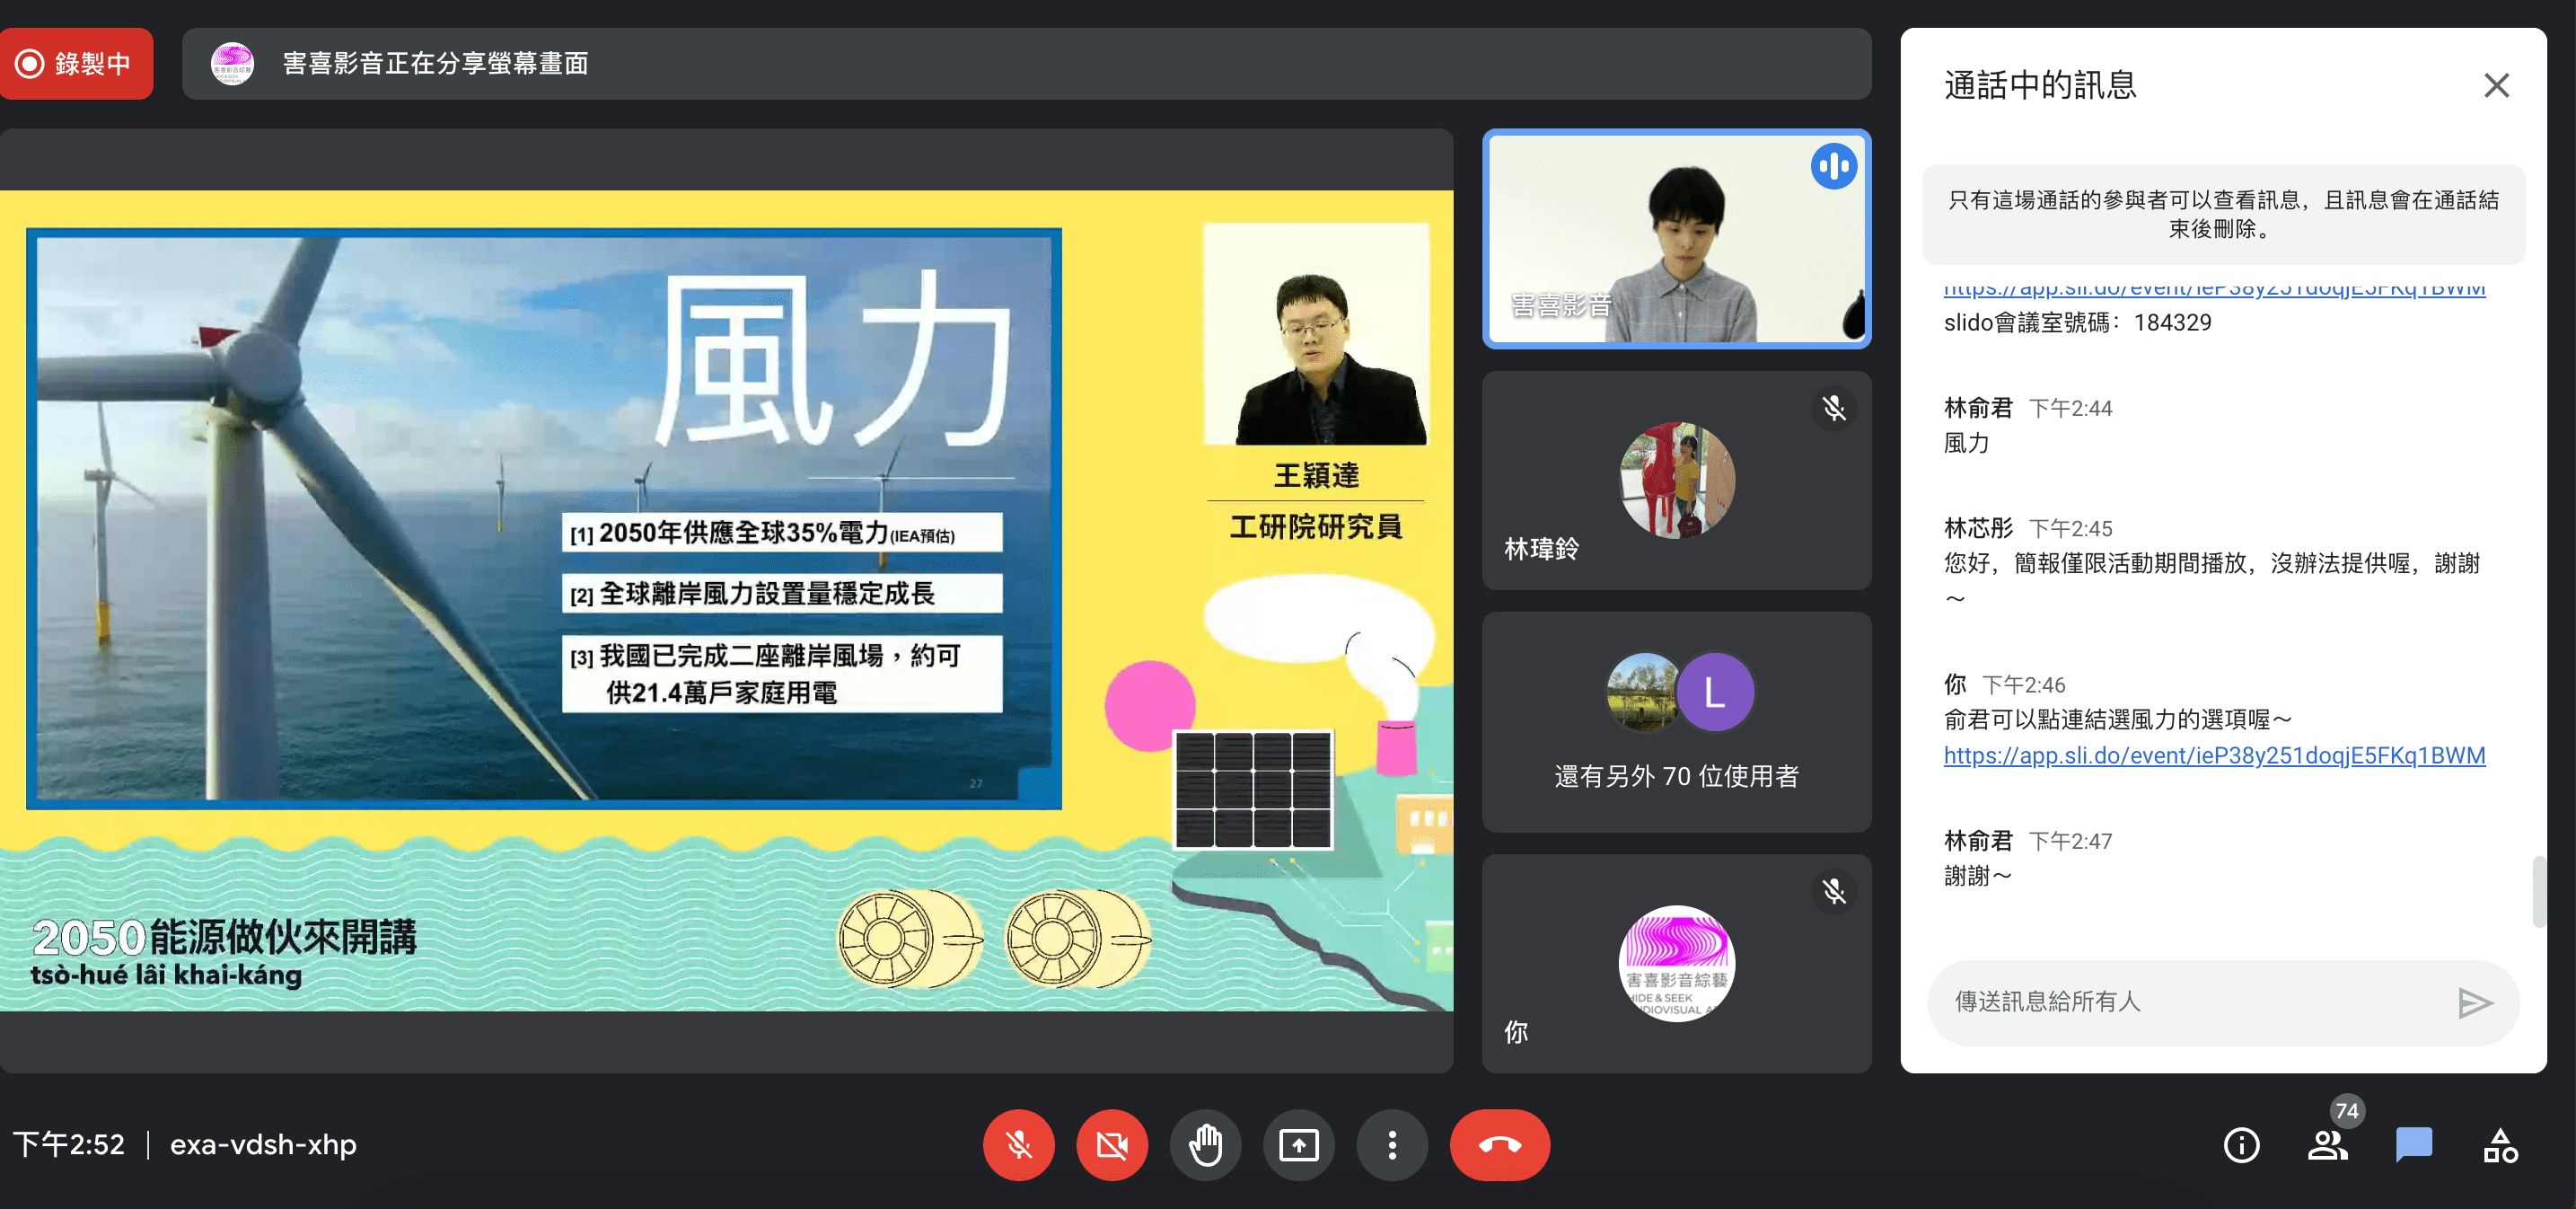
Task: Click the red recording indicator
Action: click(x=76, y=63)
